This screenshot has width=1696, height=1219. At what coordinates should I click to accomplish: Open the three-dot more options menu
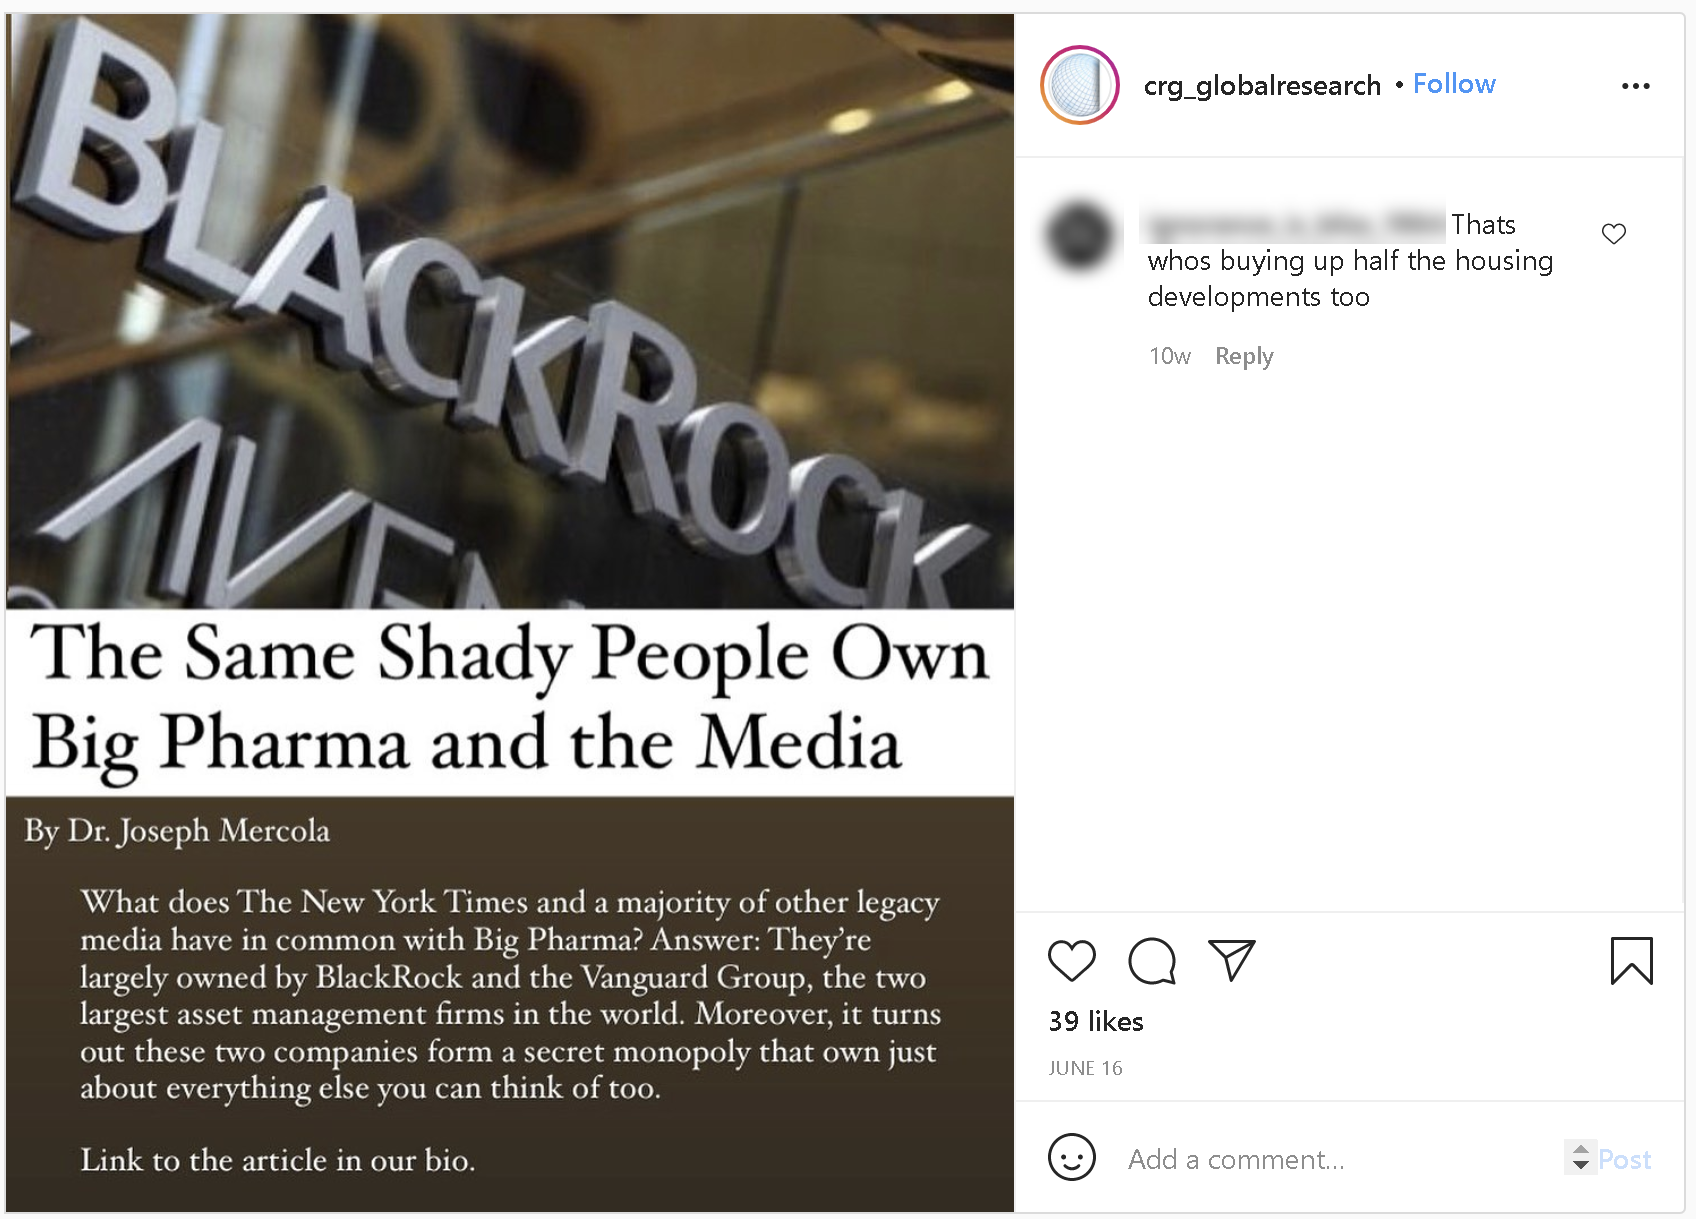point(1636,86)
